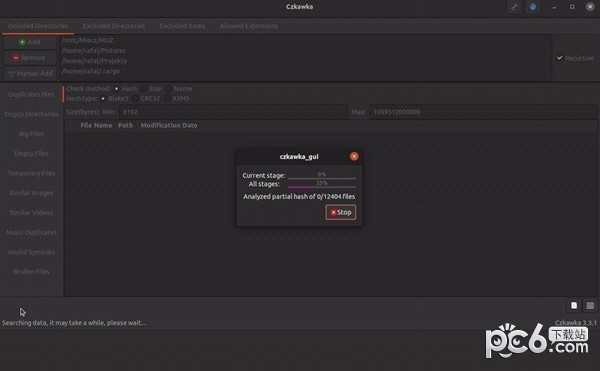Click 'Searching data' status message
Viewport: 600px width, 371px height.
(74, 323)
